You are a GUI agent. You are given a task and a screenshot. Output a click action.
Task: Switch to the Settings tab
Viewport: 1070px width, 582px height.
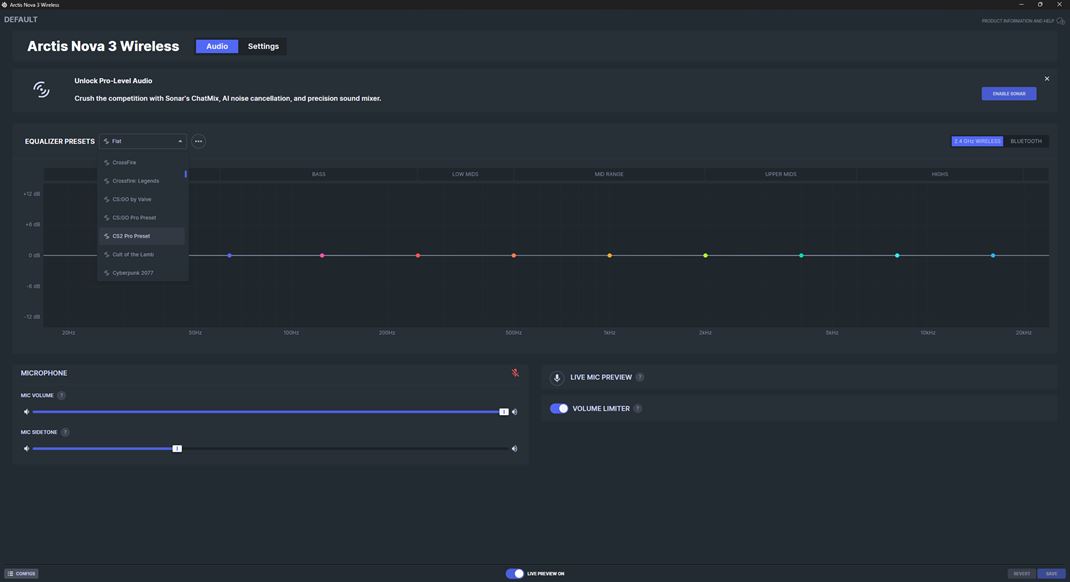coord(263,46)
